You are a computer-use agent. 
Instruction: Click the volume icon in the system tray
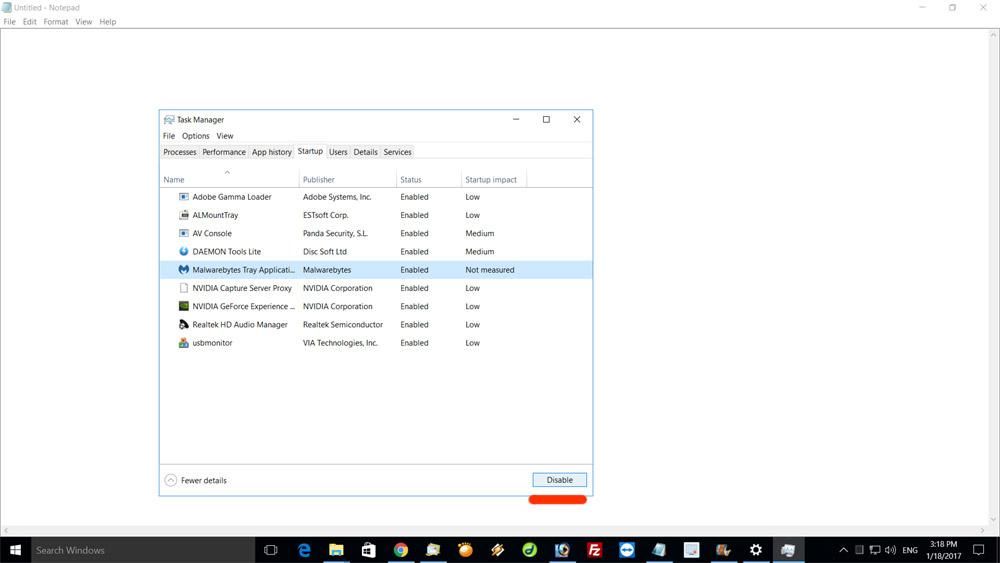coord(890,550)
